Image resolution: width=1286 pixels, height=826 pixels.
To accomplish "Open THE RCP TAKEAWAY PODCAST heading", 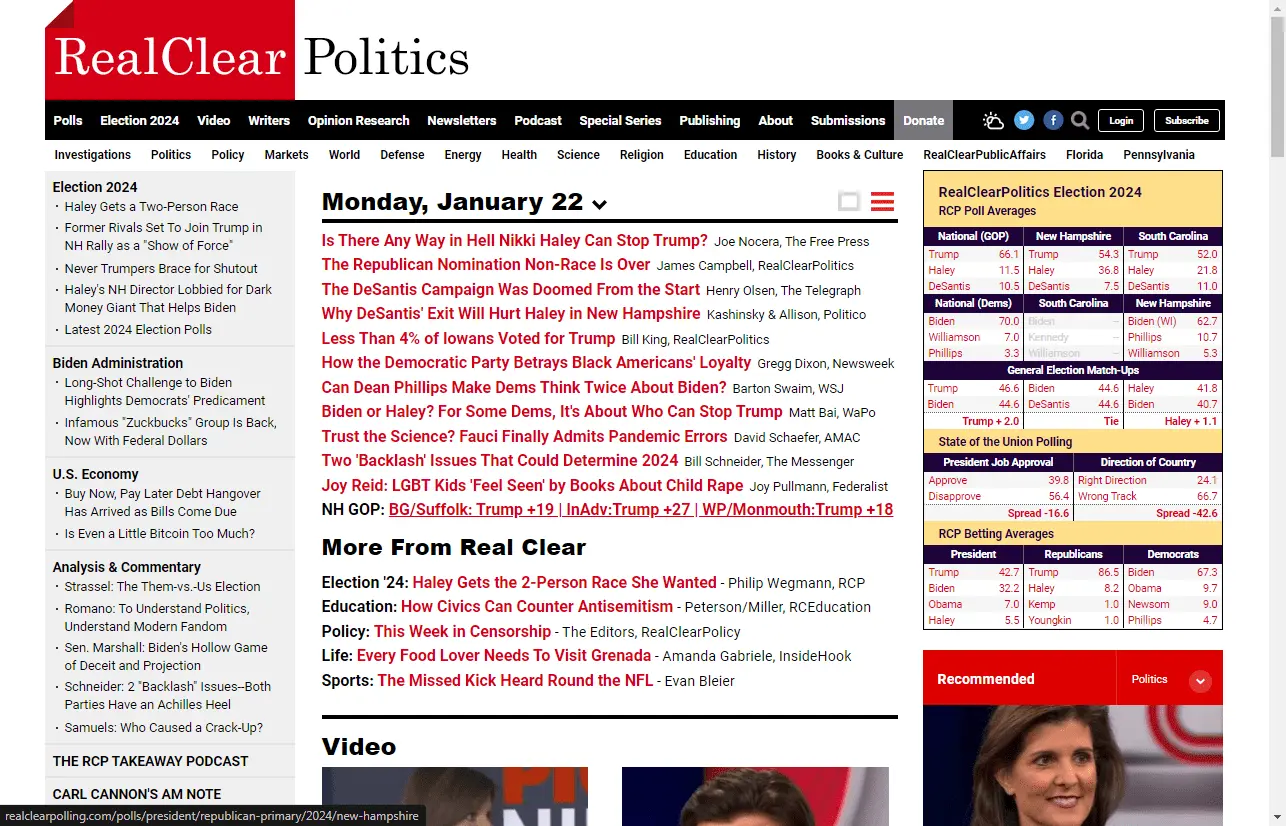I will (150, 762).
